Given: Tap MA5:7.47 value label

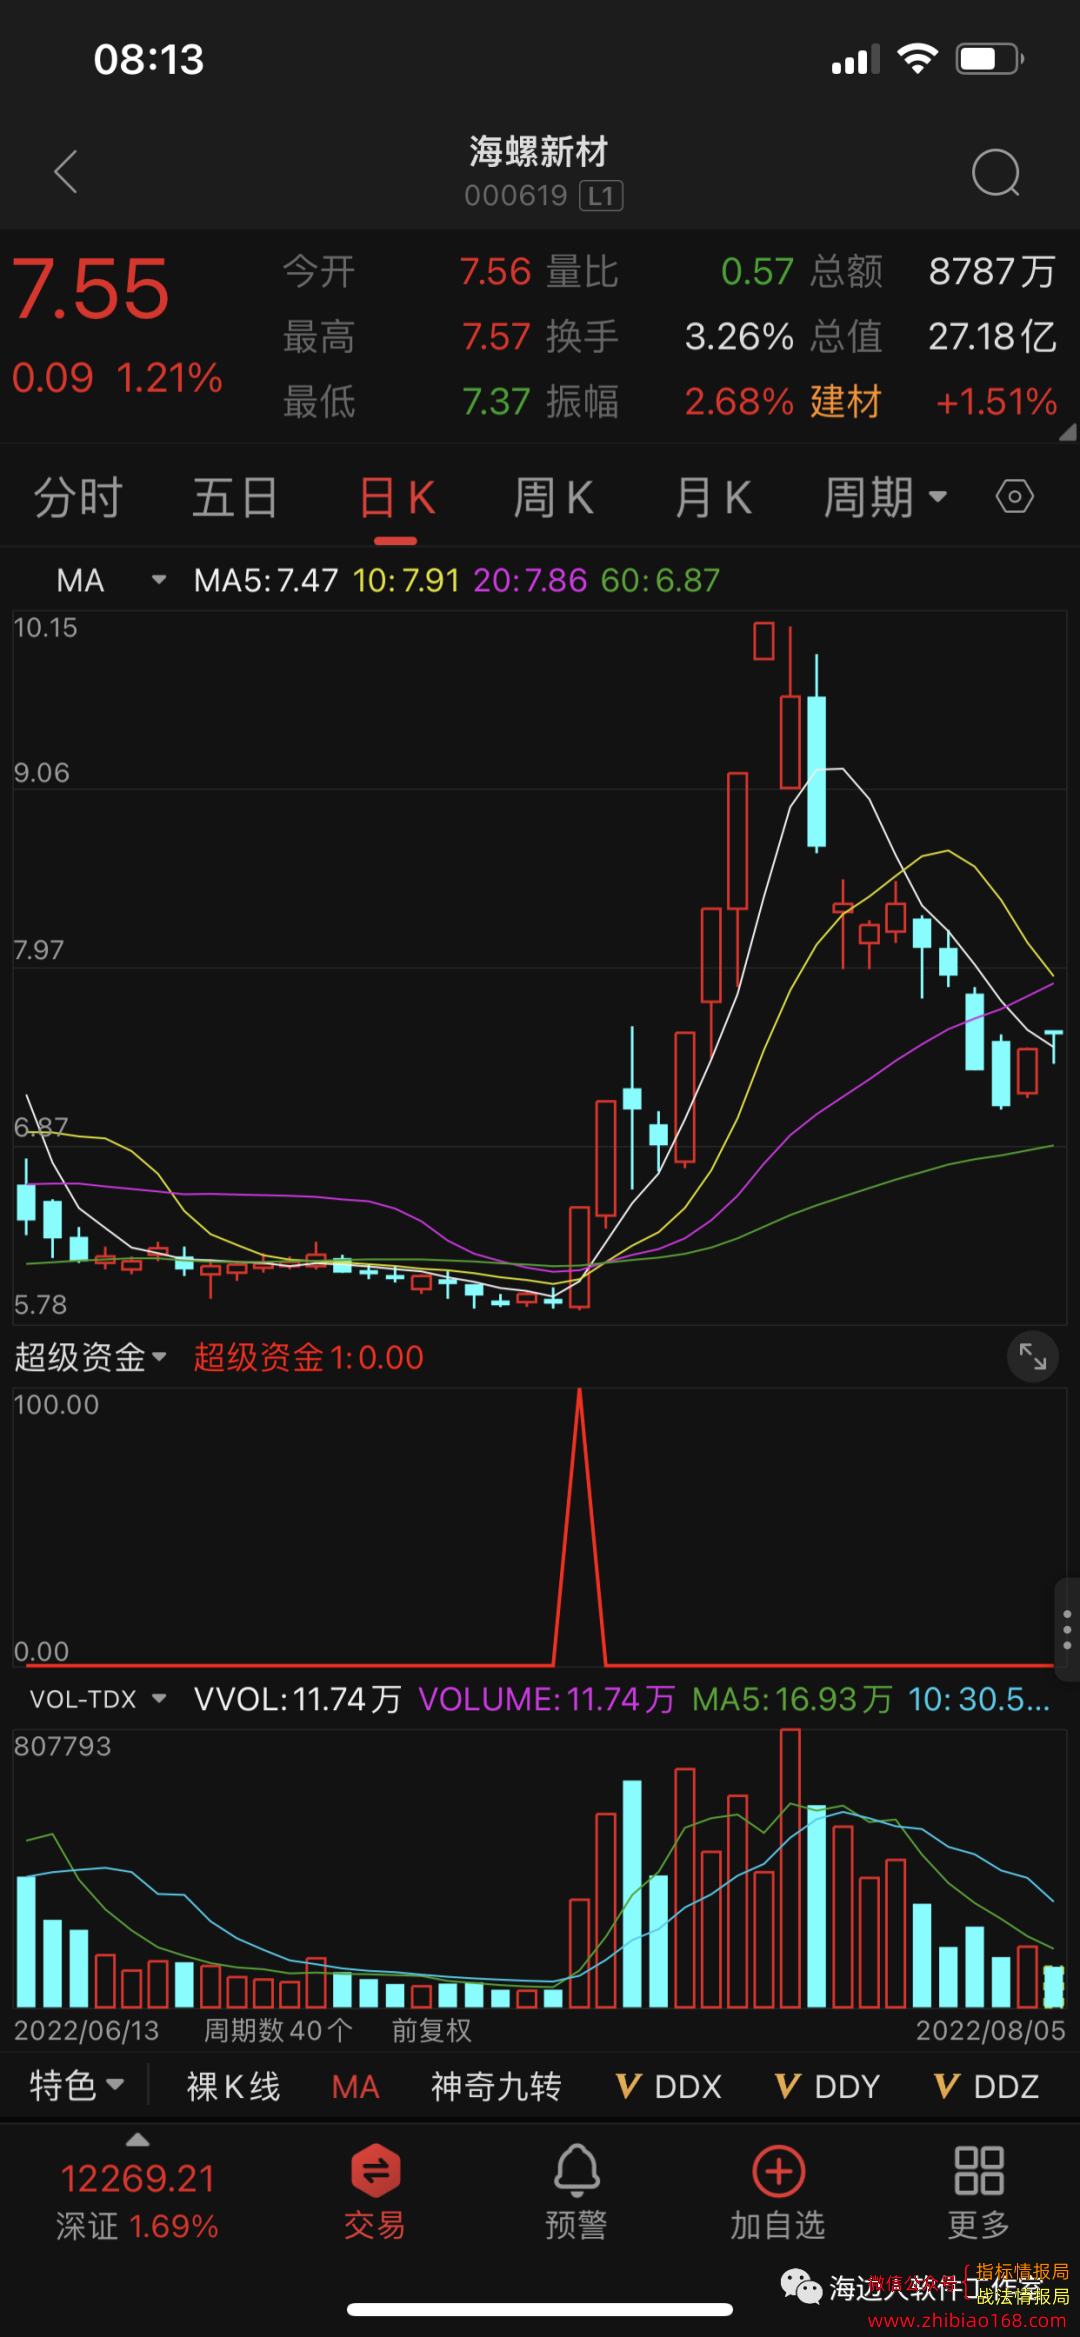Looking at the screenshot, I should point(266,580).
